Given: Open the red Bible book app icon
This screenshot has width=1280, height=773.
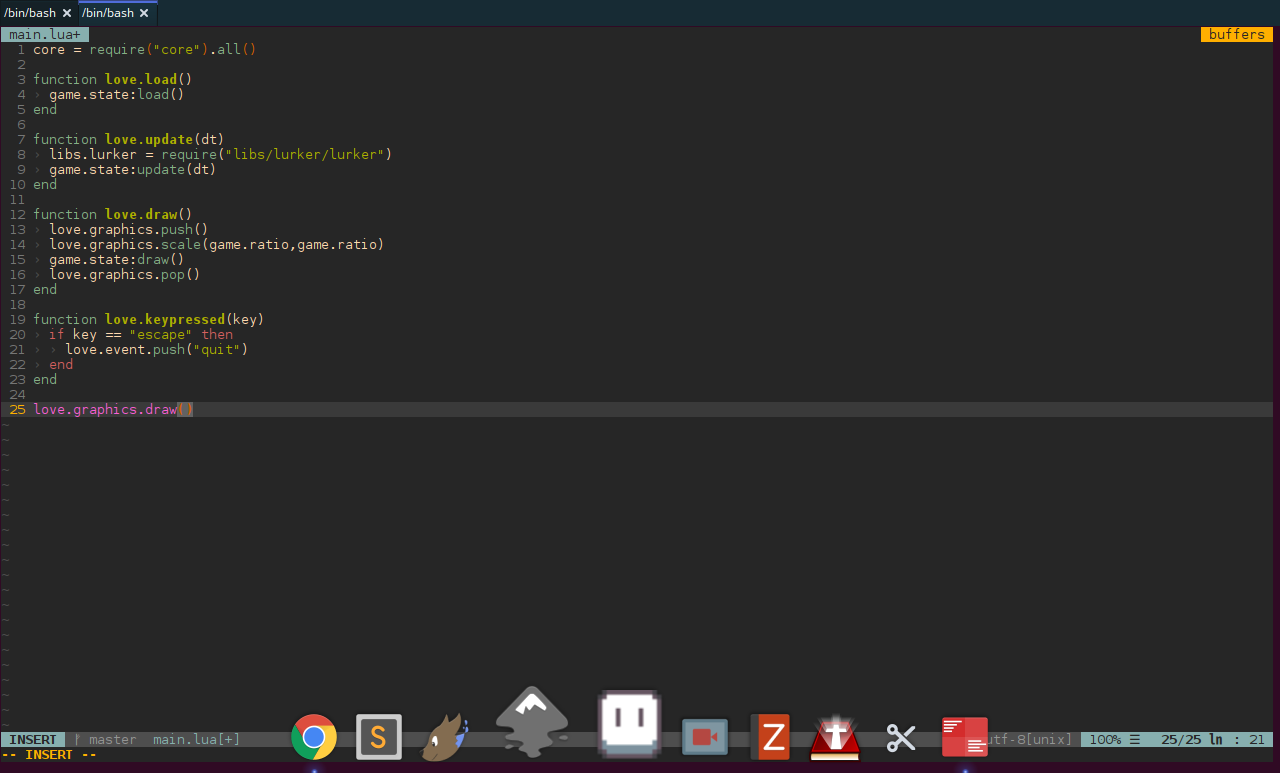Looking at the screenshot, I should [x=835, y=738].
